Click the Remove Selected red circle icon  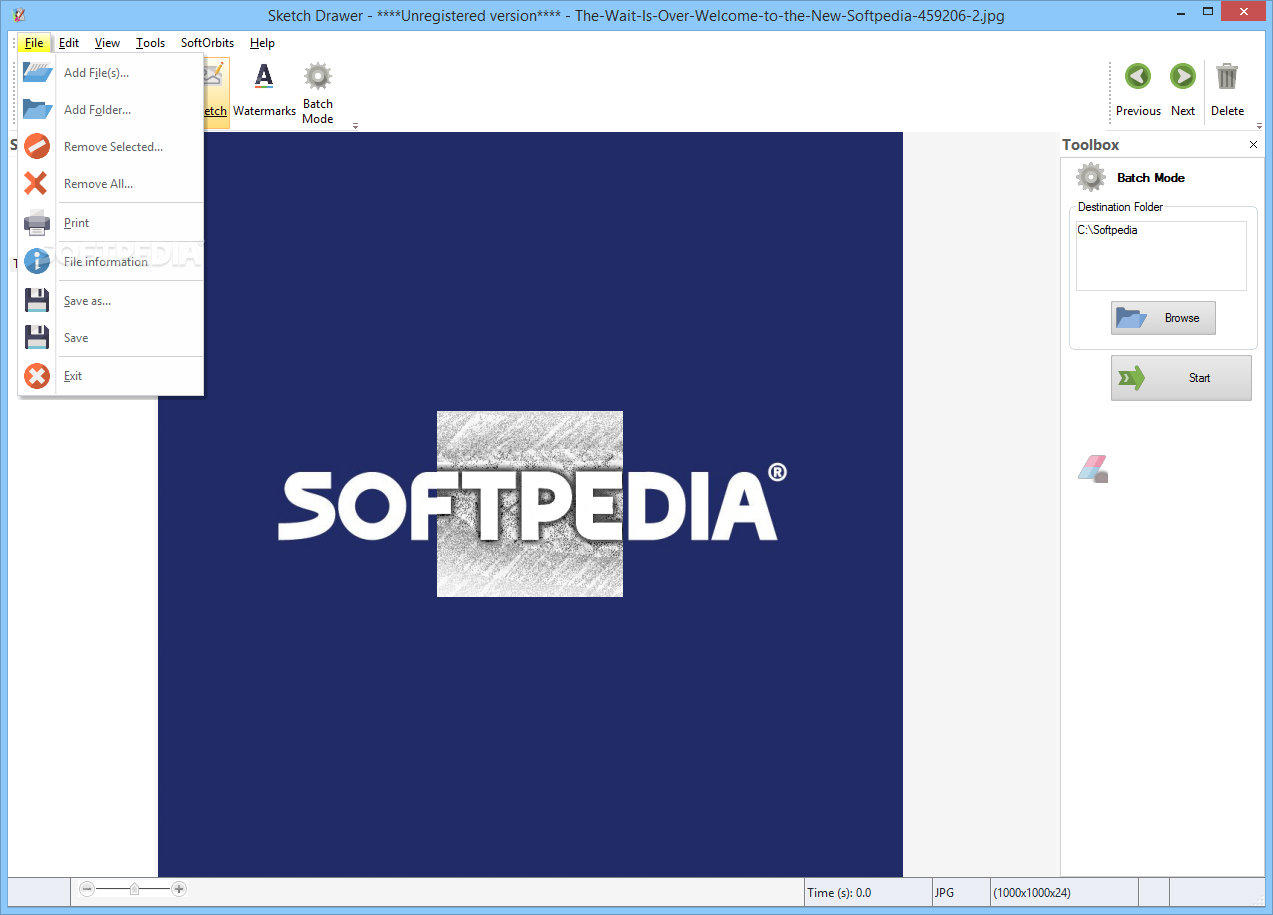coord(37,146)
